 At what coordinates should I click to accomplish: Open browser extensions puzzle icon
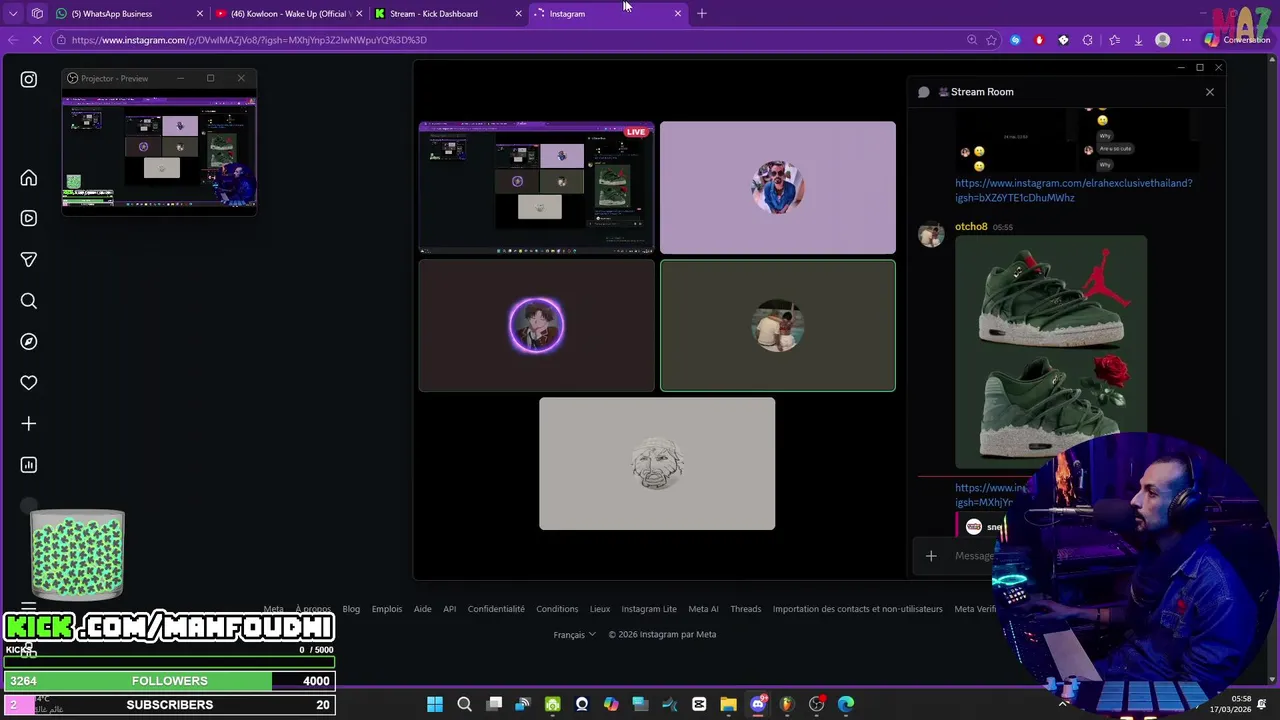point(1087,40)
